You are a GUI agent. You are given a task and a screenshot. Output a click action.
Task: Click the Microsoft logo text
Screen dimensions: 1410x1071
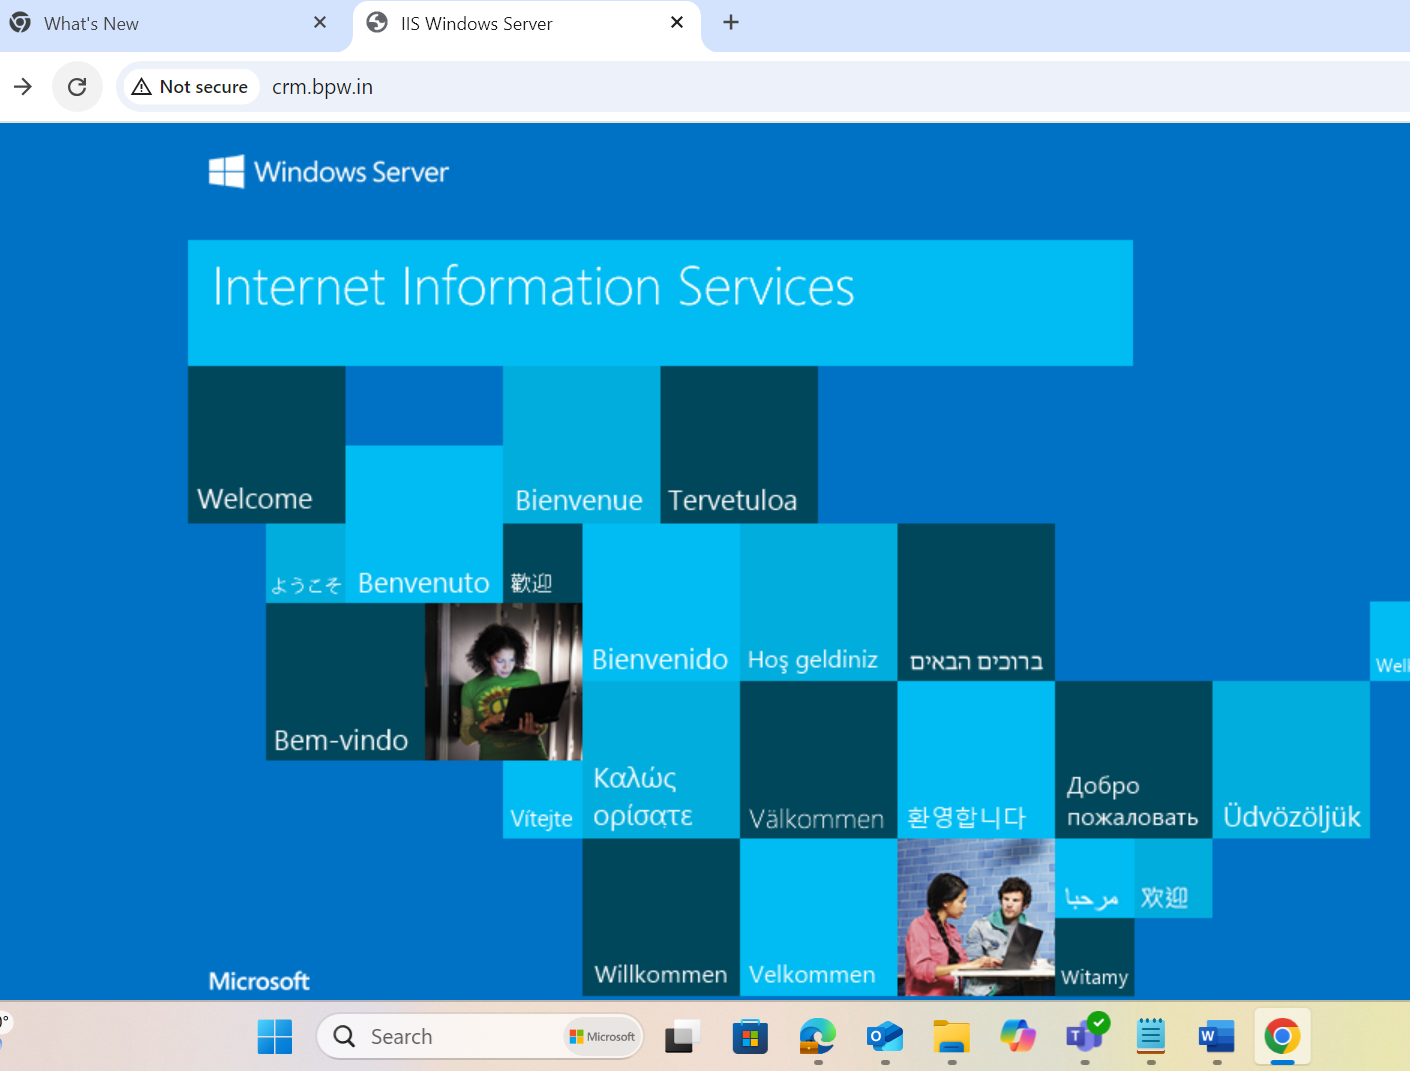coord(259,981)
